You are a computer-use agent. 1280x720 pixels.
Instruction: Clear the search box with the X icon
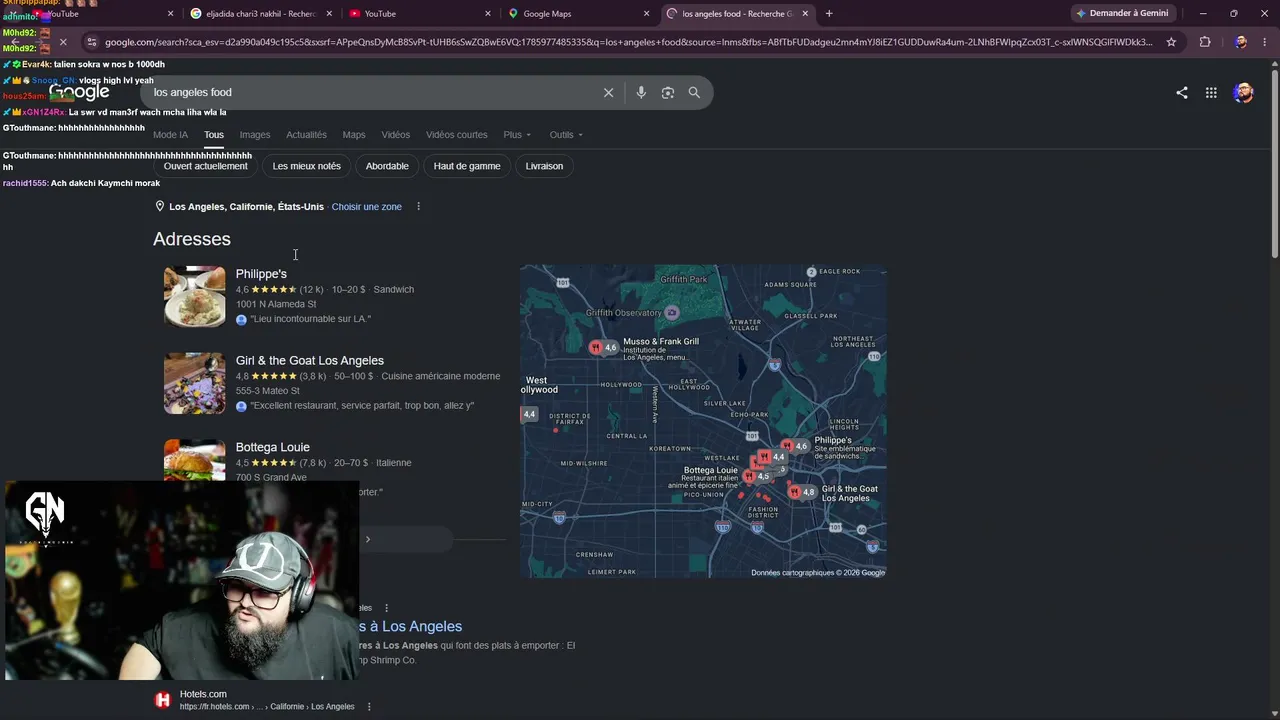608,92
